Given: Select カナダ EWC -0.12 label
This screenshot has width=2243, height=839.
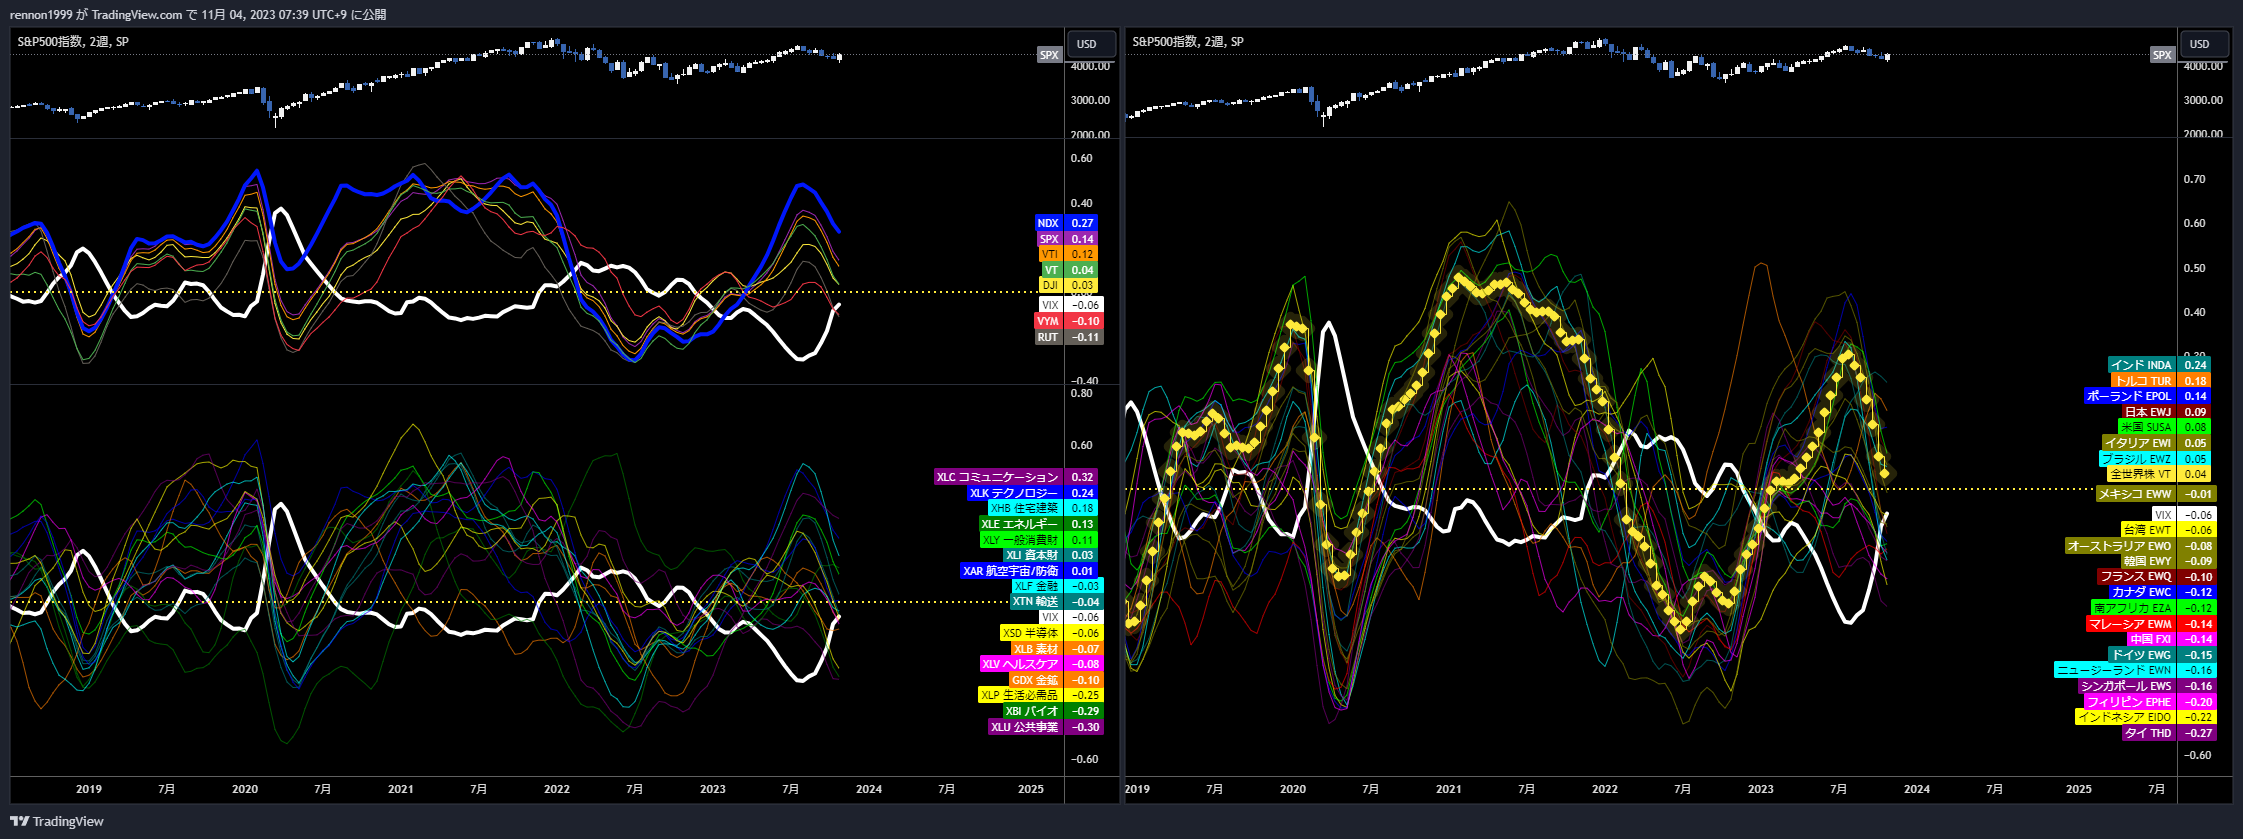Looking at the screenshot, I should pos(2163,592).
